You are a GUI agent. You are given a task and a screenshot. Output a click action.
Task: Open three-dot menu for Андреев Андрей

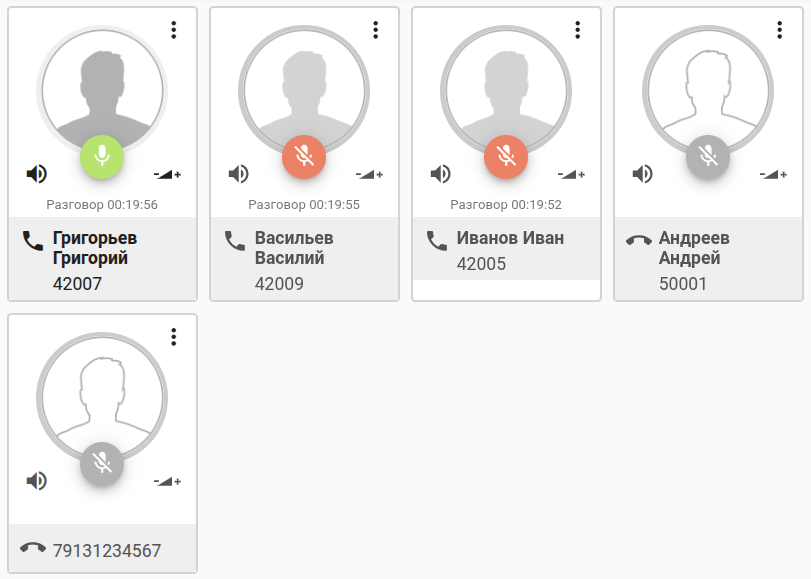click(780, 30)
